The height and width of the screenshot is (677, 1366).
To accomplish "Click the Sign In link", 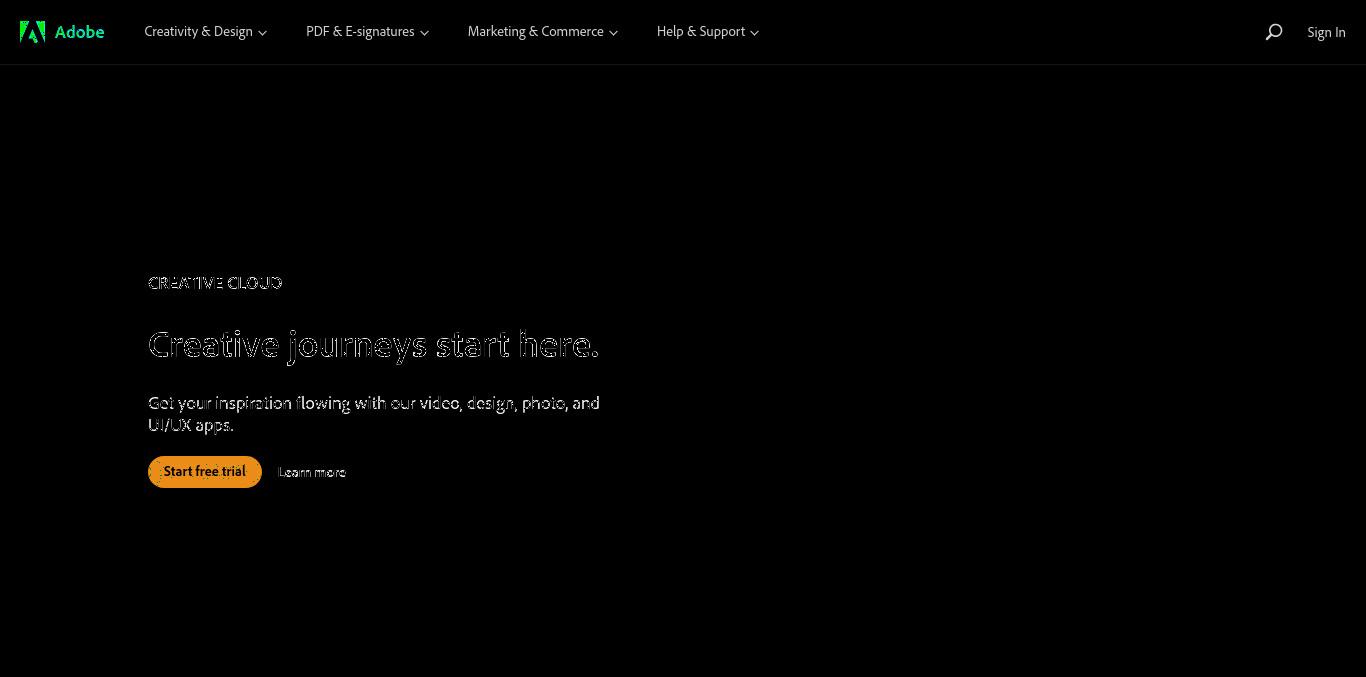I will 1326,32.
